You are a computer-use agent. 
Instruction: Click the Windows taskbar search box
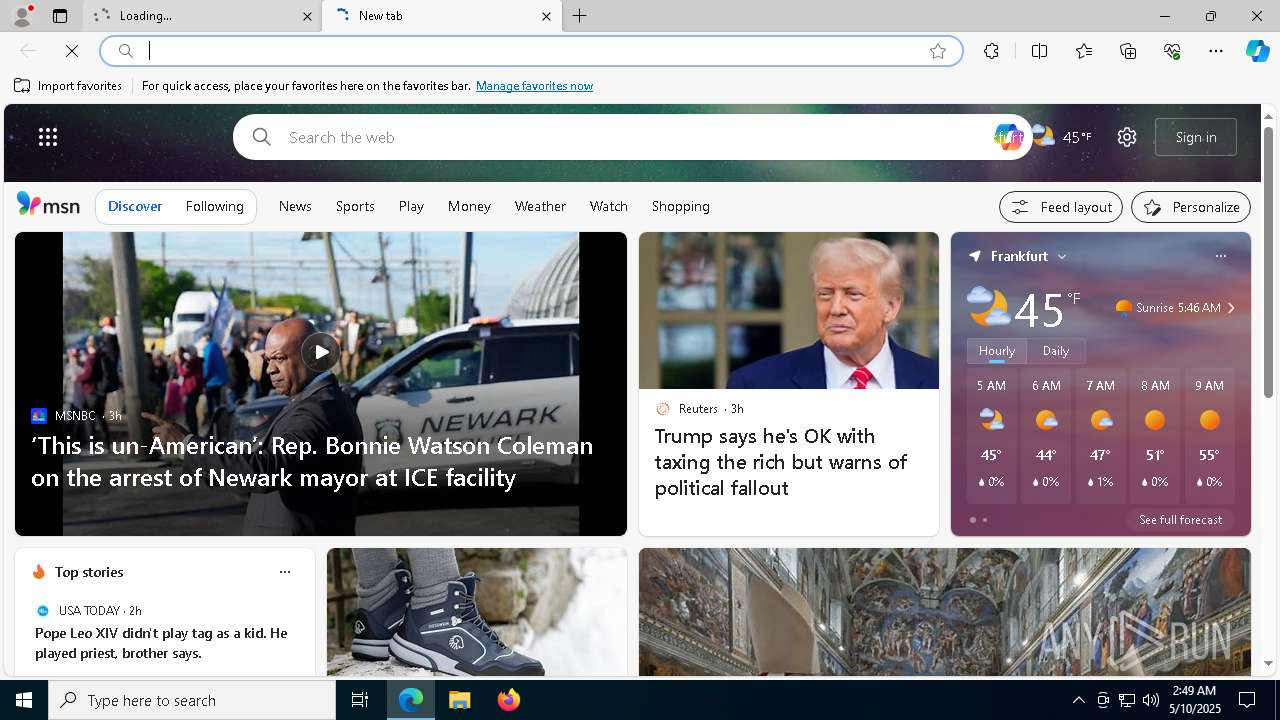[x=192, y=700]
